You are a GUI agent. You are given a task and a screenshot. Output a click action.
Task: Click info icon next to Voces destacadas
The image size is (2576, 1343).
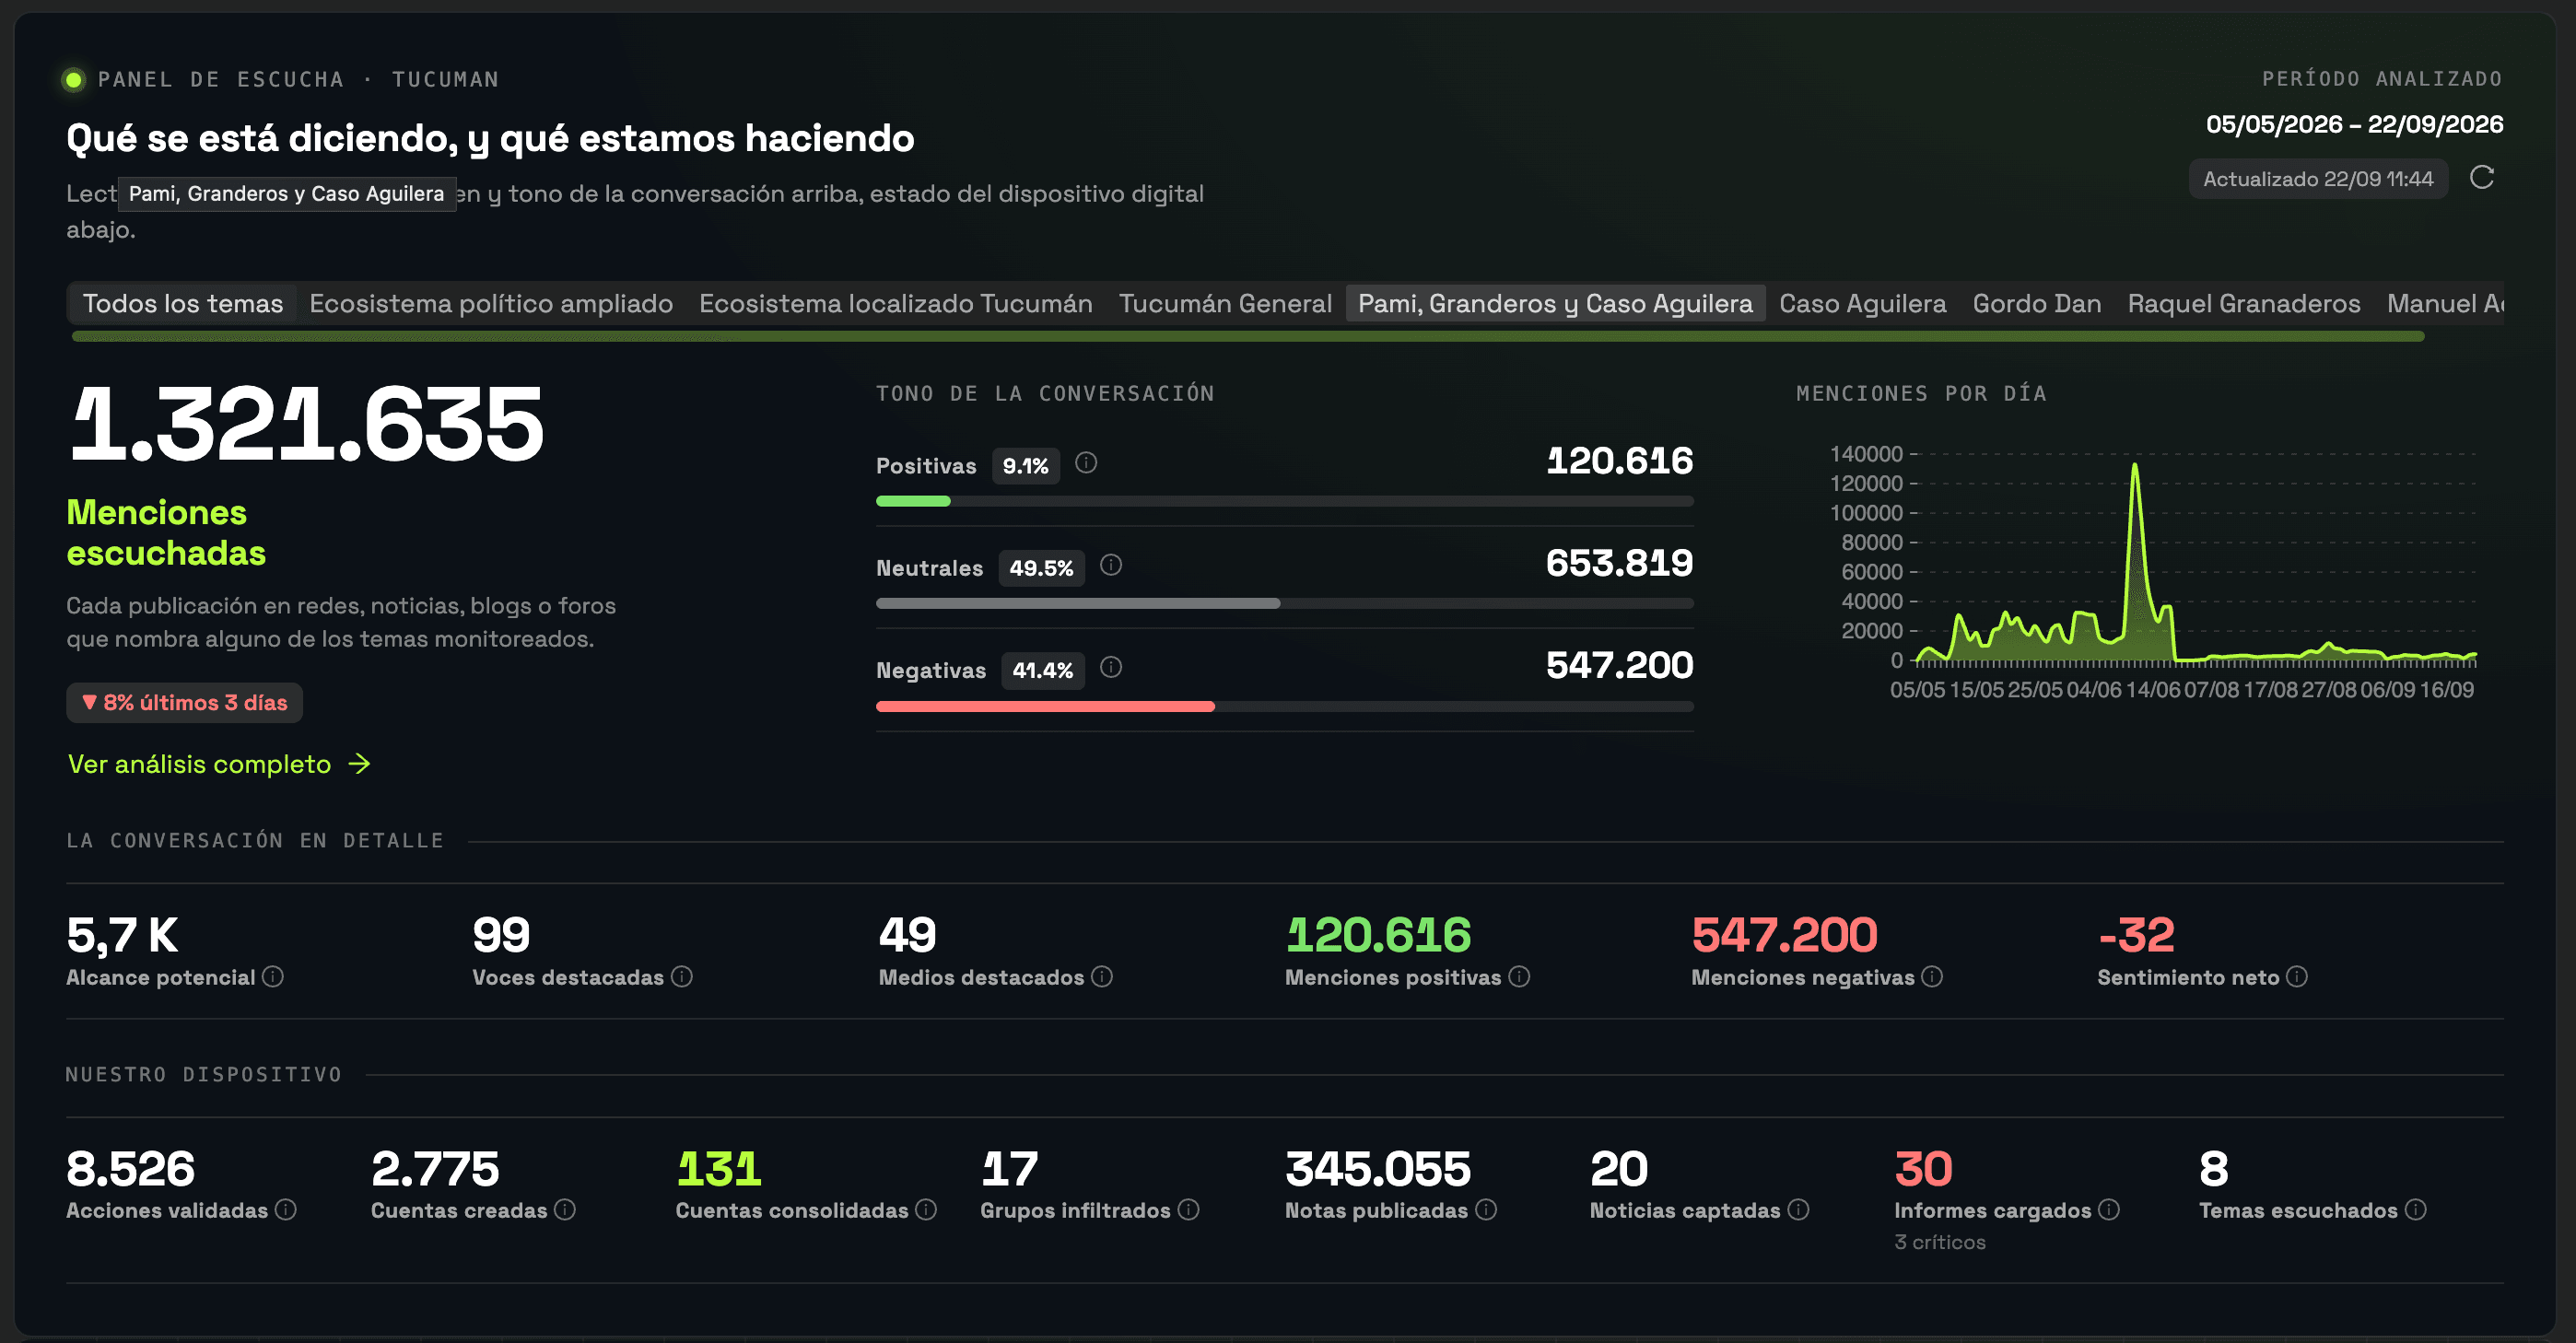[681, 977]
